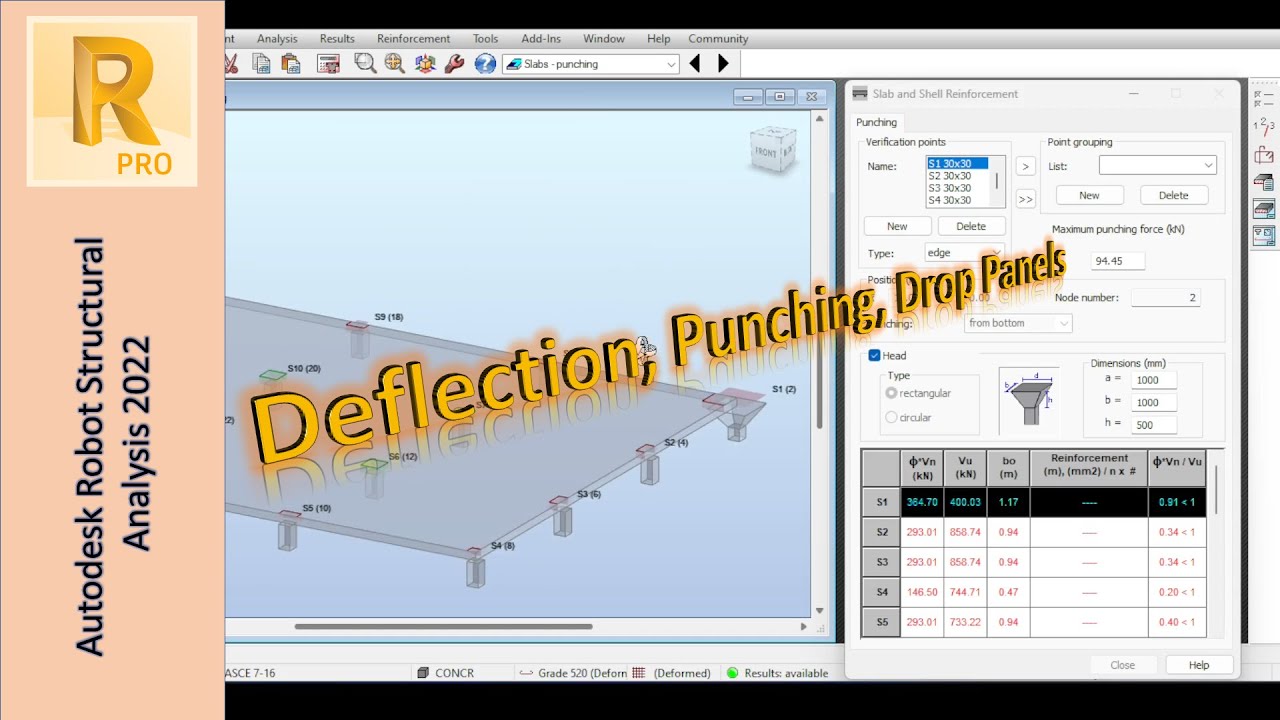Select the circular head type radio
1280x720 pixels.
pos(891,417)
